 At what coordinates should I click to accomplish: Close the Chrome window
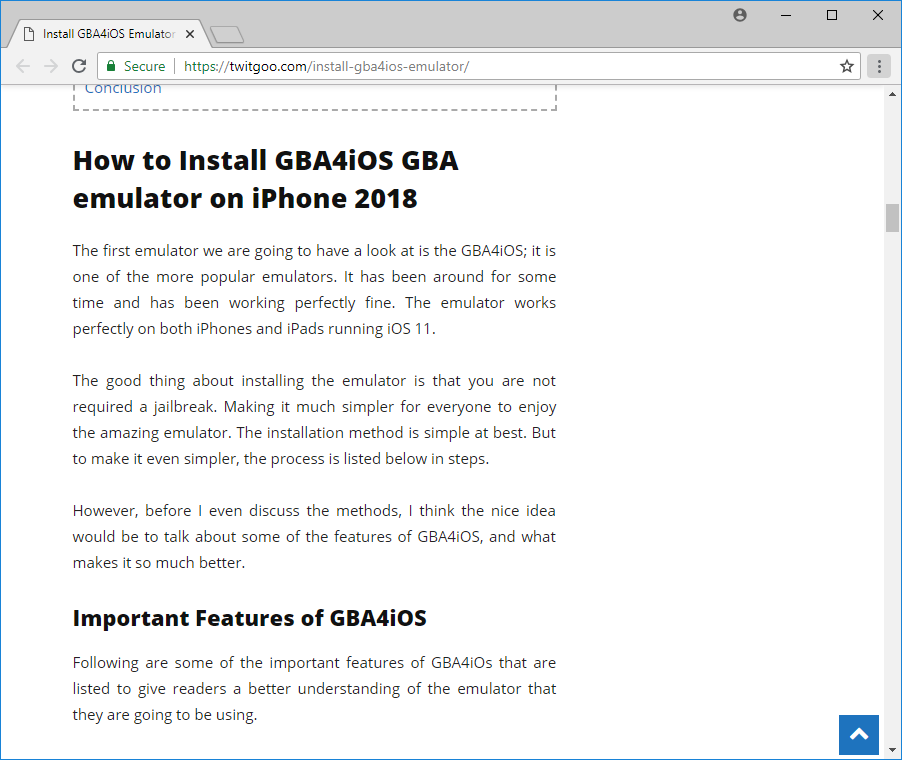click(x=878, y=15)
